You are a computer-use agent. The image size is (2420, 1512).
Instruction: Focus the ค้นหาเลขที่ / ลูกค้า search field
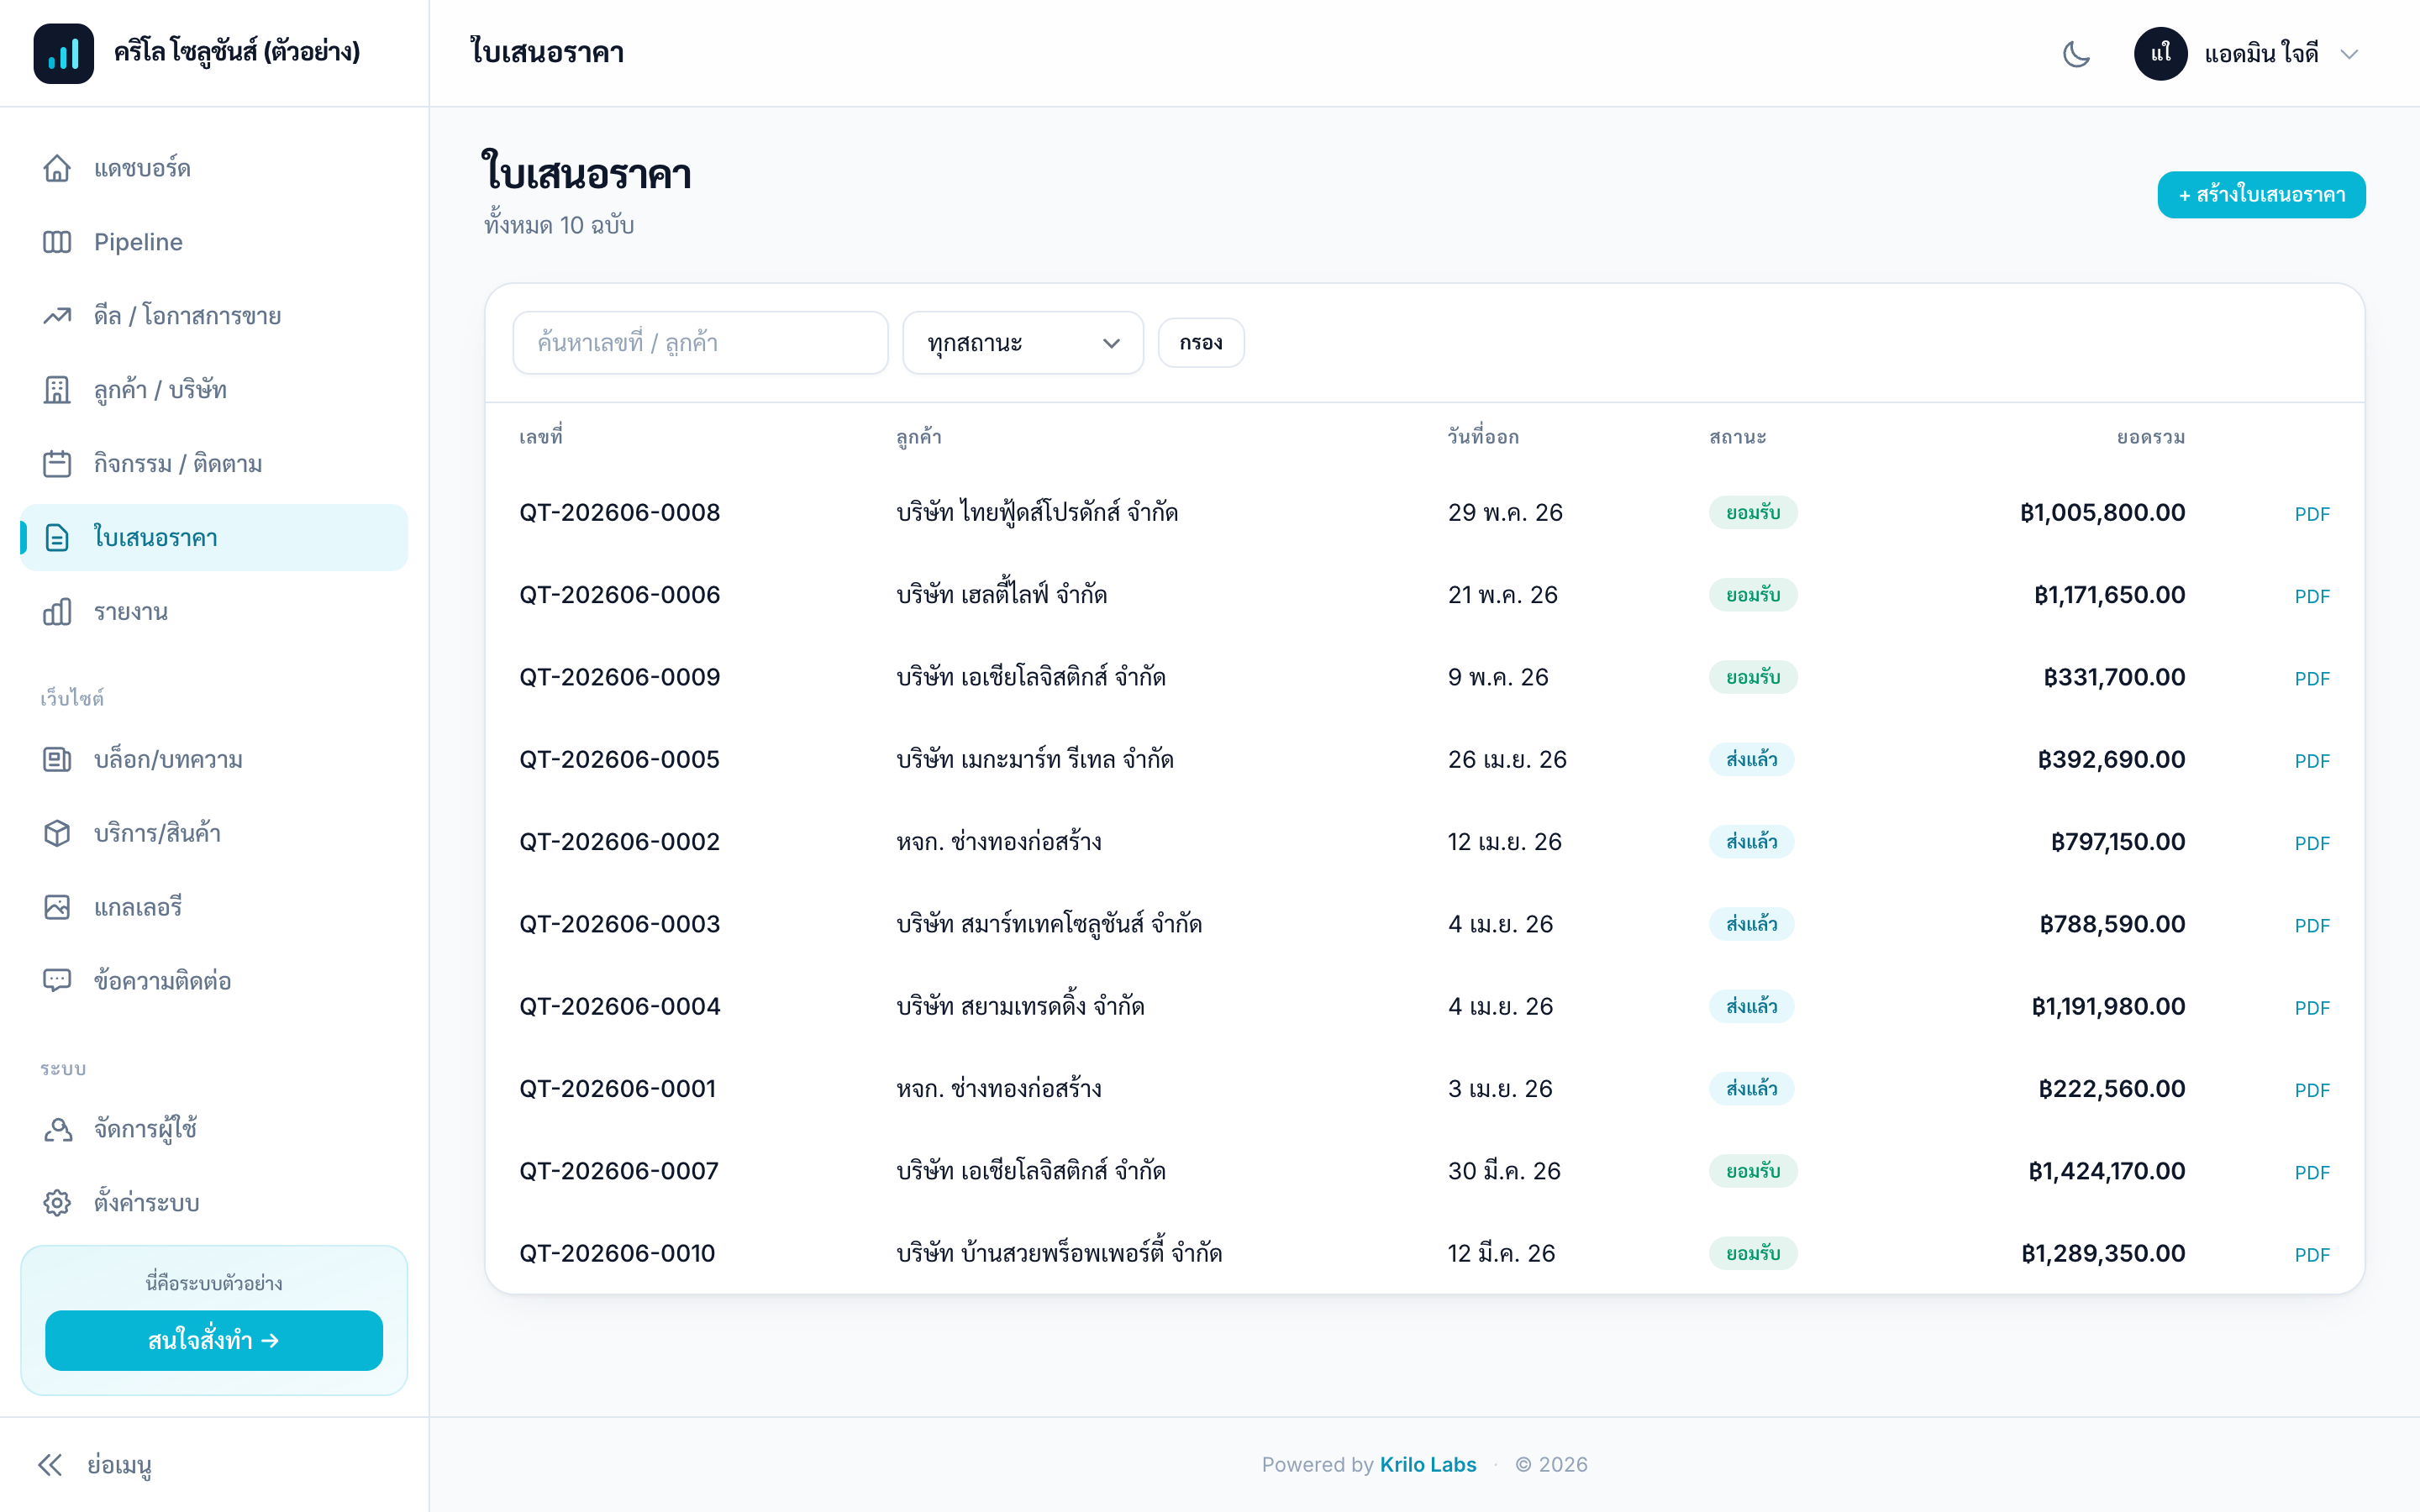[x=700, y=343]
